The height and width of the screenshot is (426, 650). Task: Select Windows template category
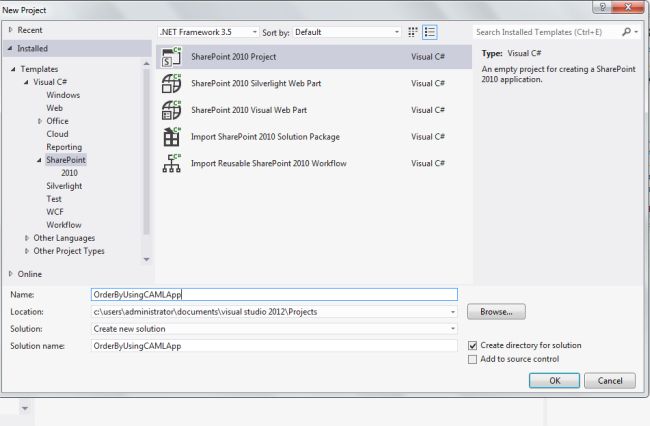(63, 95)
